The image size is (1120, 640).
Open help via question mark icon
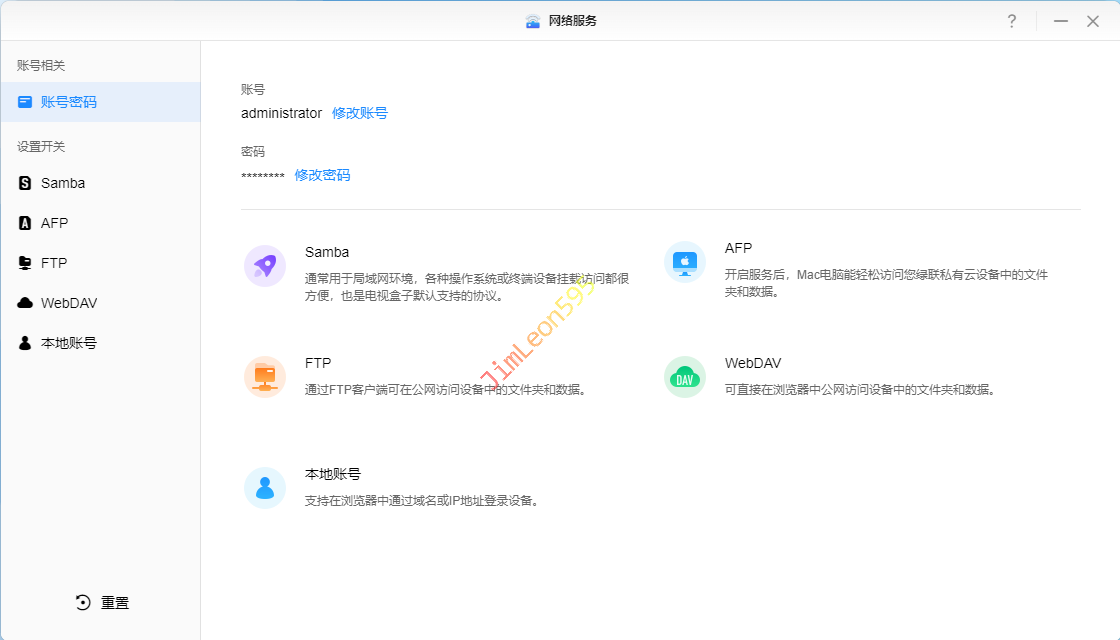pyautogui.click(x=1012, y=21)
